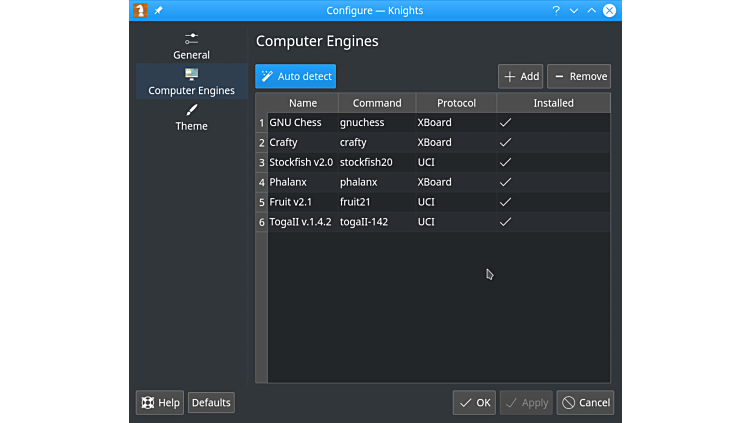Viewport: 752px width, 423px height.
Task: Select the Computer Engines sidebar icon
Action: [191, 74]
